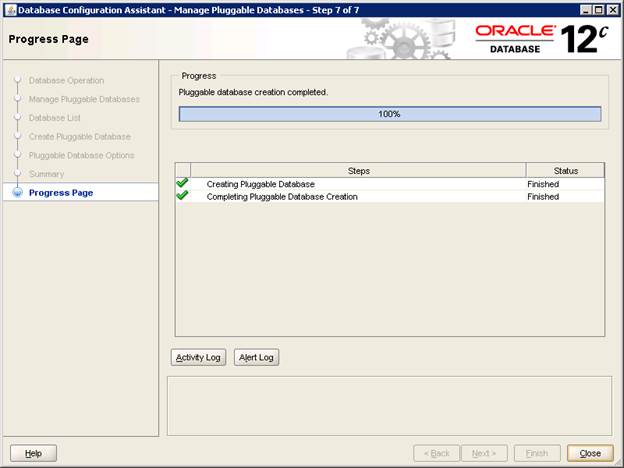Go to the Database List step
Image resolution: width=624 pixels, height=468 pixels.
(x=56, y=118)
